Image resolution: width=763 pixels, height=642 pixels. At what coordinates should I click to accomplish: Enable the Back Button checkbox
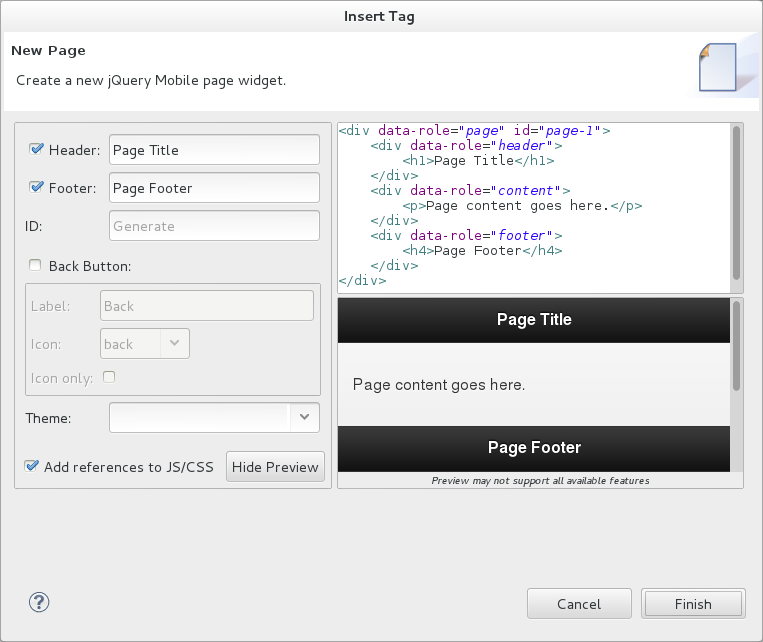point(36,265)
